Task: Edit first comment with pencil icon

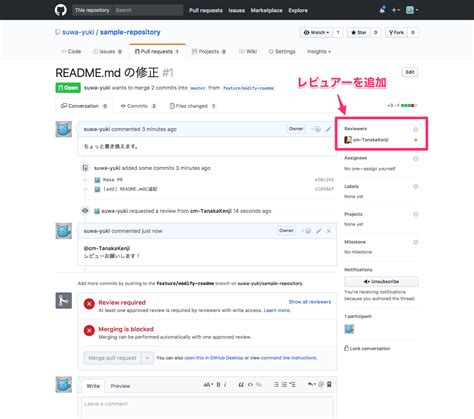Action: tap(328, 129)
